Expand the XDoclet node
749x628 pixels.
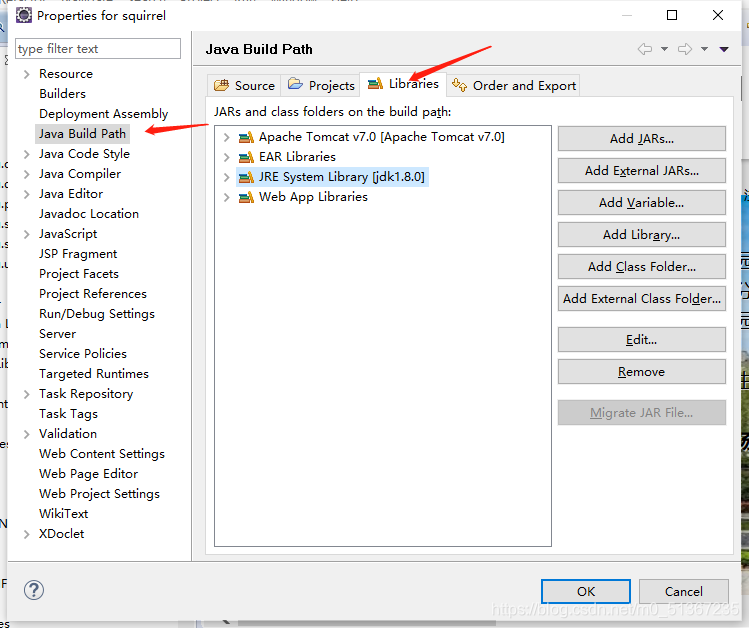pyautogui.click(x=27, y=534)
